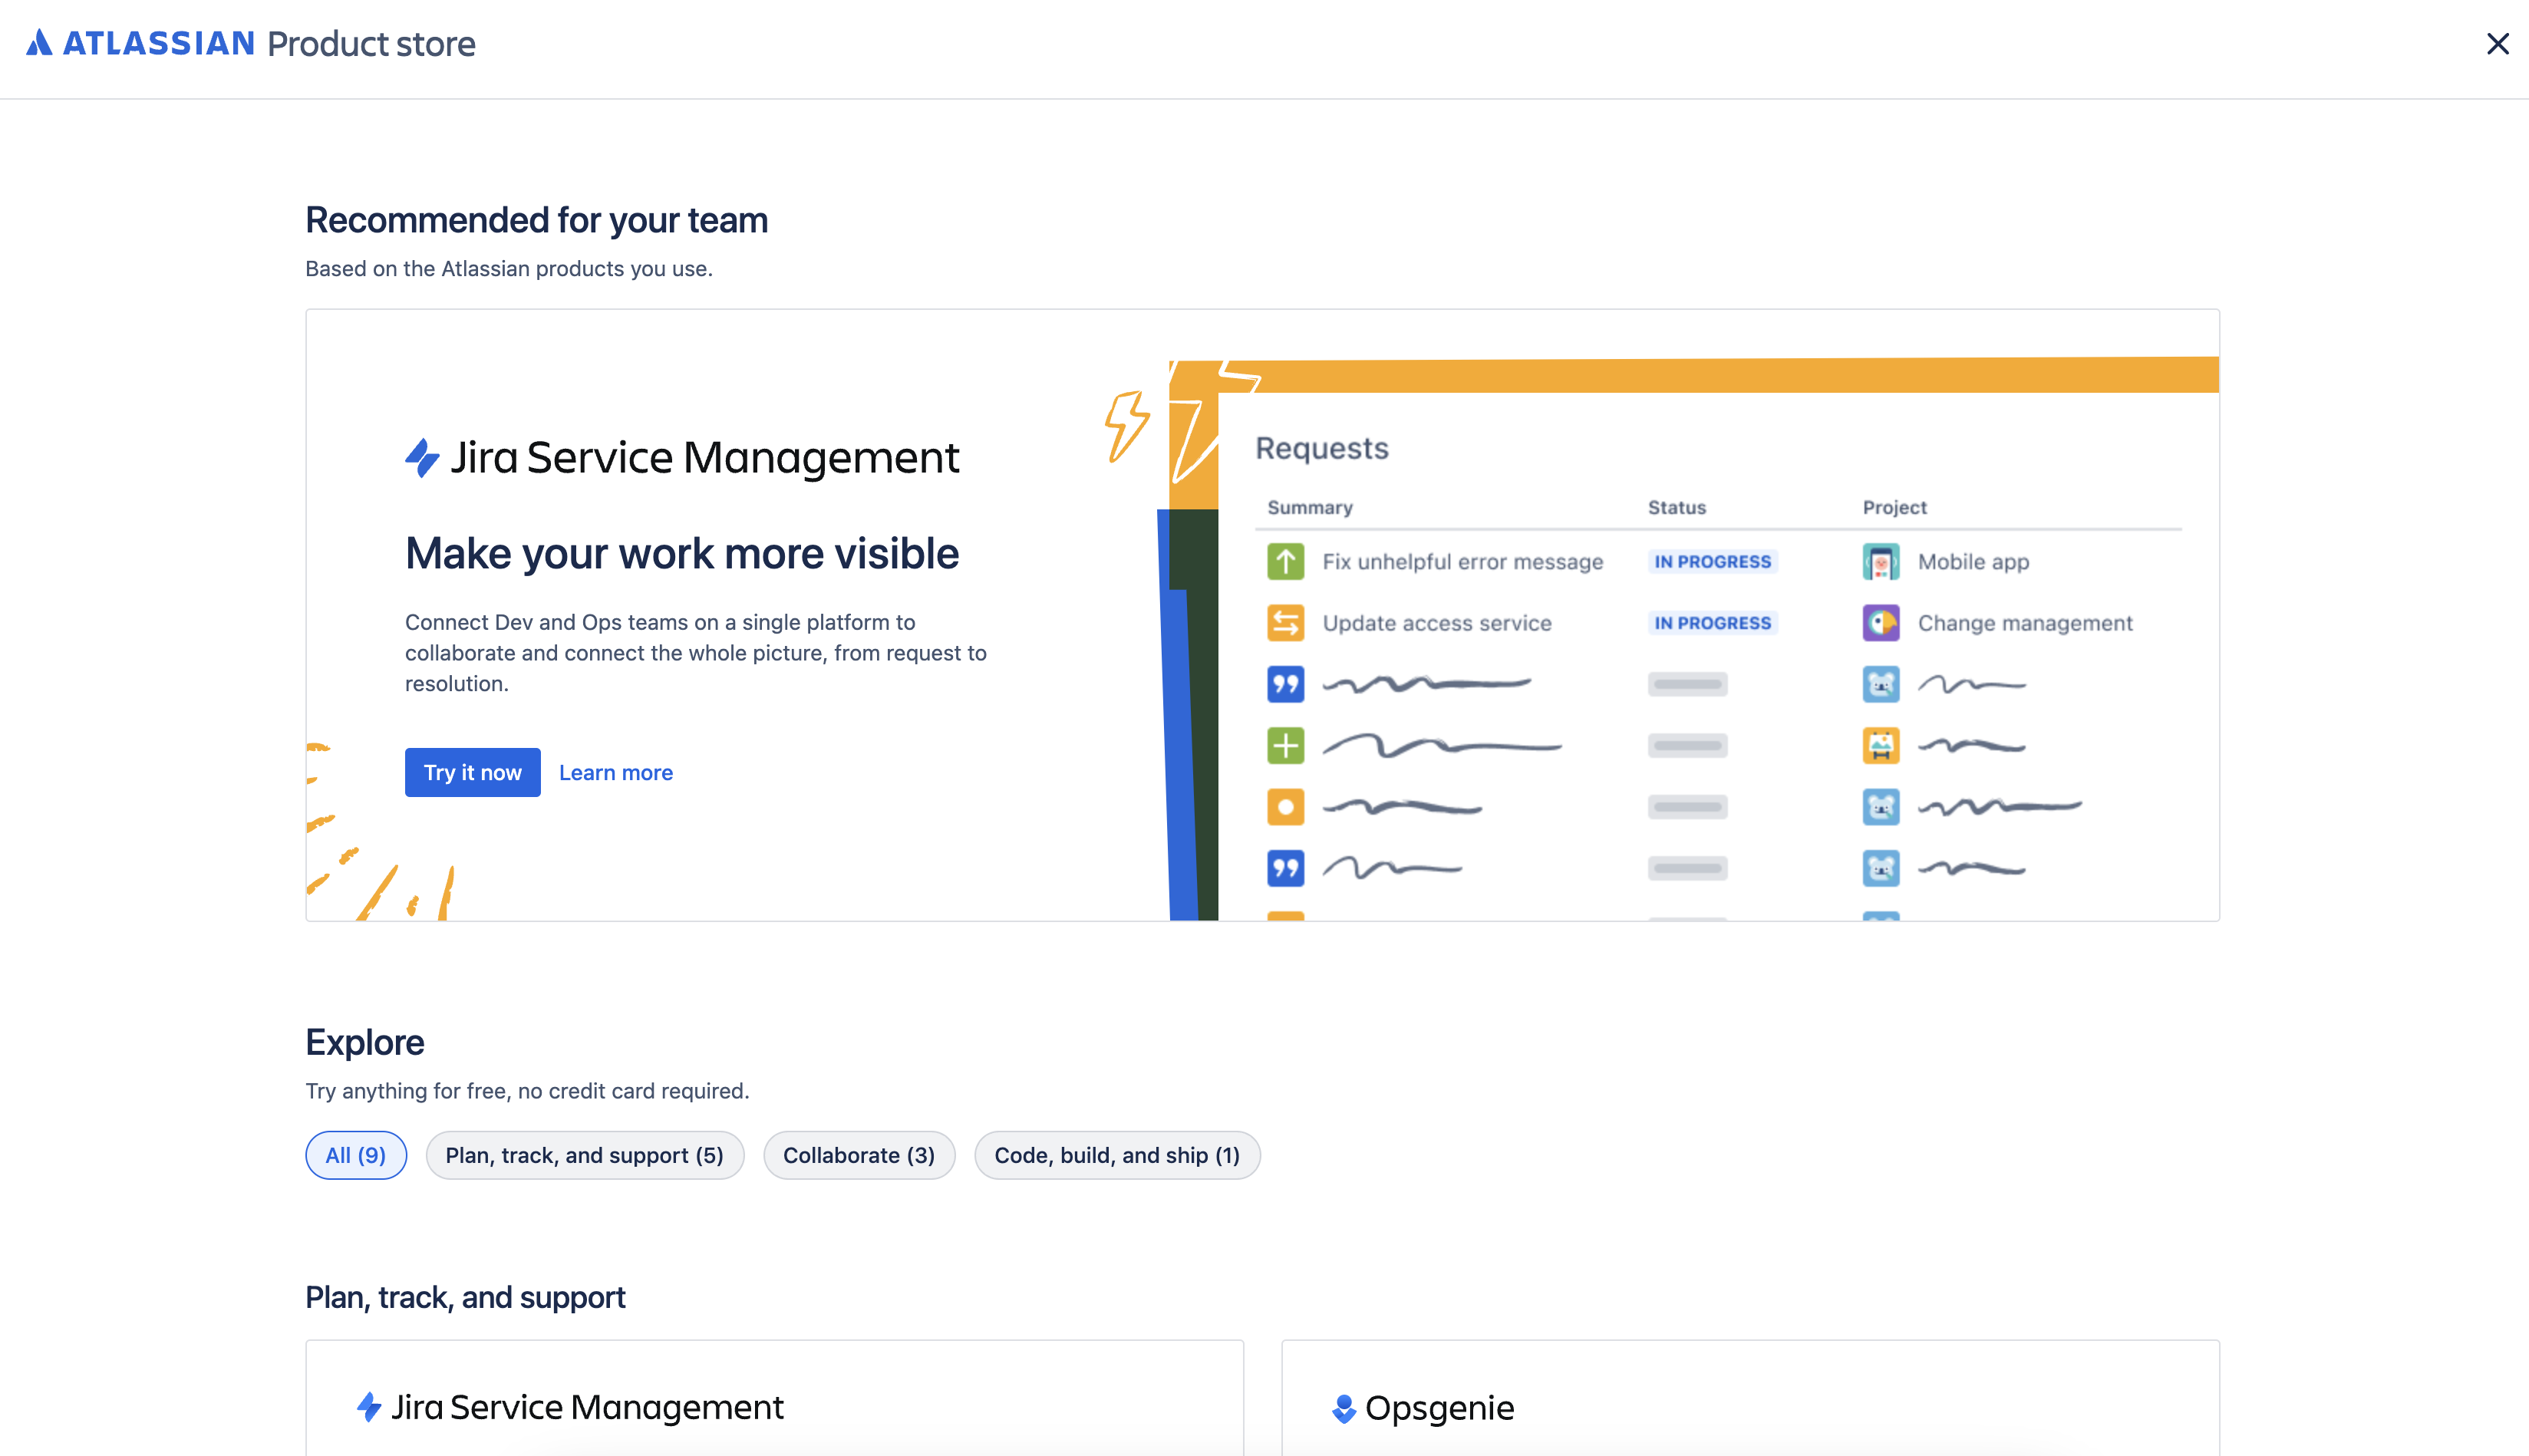Click the Atlassian logo icon
This screenshot has height=1456, width=2529.
(x=39, y=43)
